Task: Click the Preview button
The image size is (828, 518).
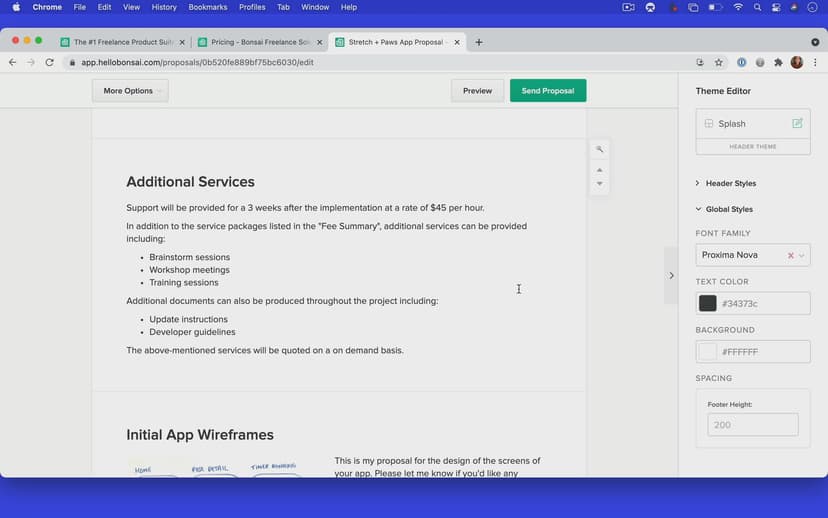Action: [x=477, y=91]
